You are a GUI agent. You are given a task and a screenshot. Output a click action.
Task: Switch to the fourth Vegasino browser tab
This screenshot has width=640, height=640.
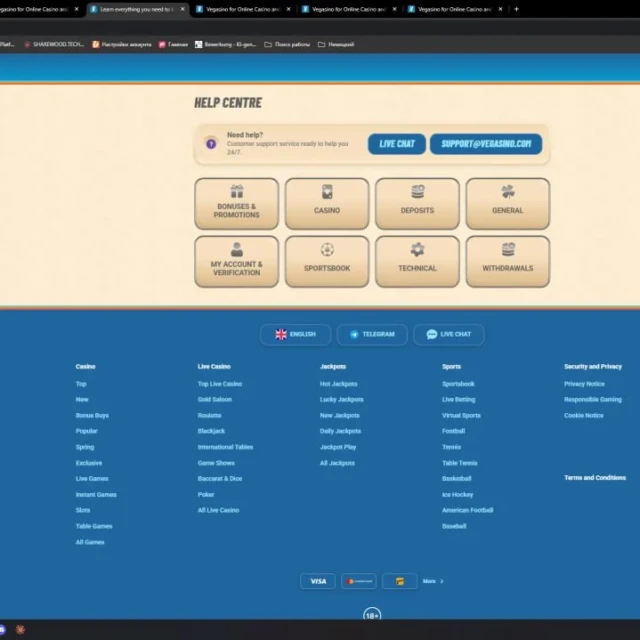click(x=349, y=9)
